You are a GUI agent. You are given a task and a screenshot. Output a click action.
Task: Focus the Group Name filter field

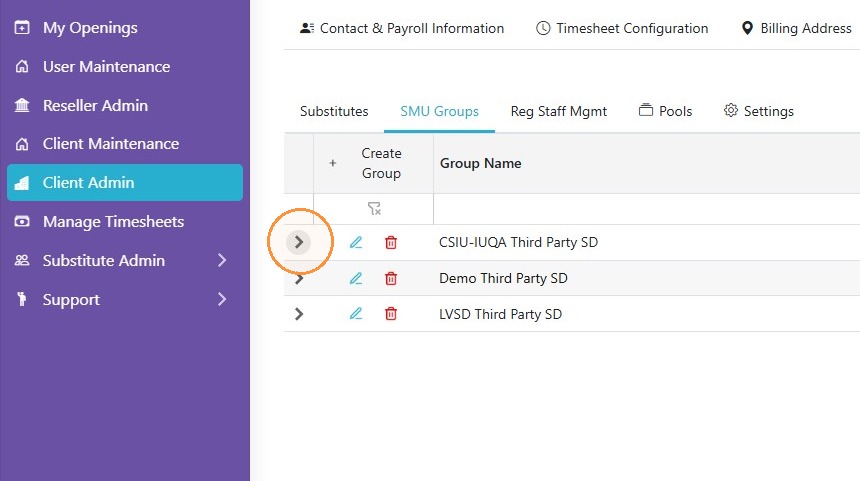[x=646, y=209]
